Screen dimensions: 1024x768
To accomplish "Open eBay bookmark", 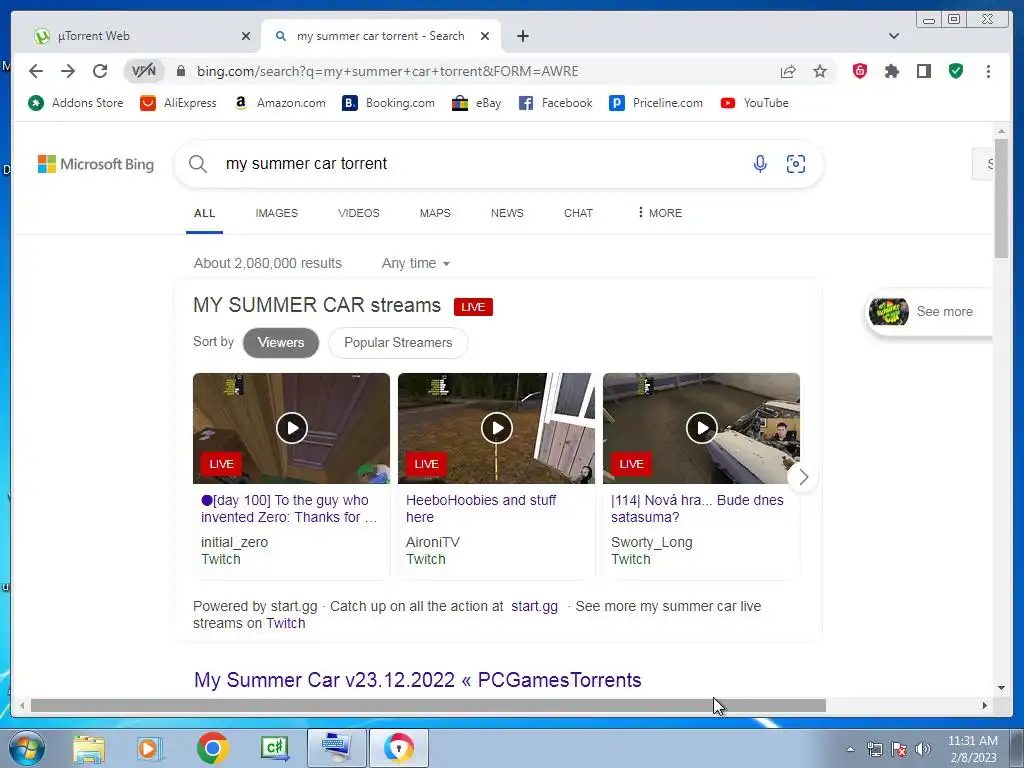I will point(477,103).
